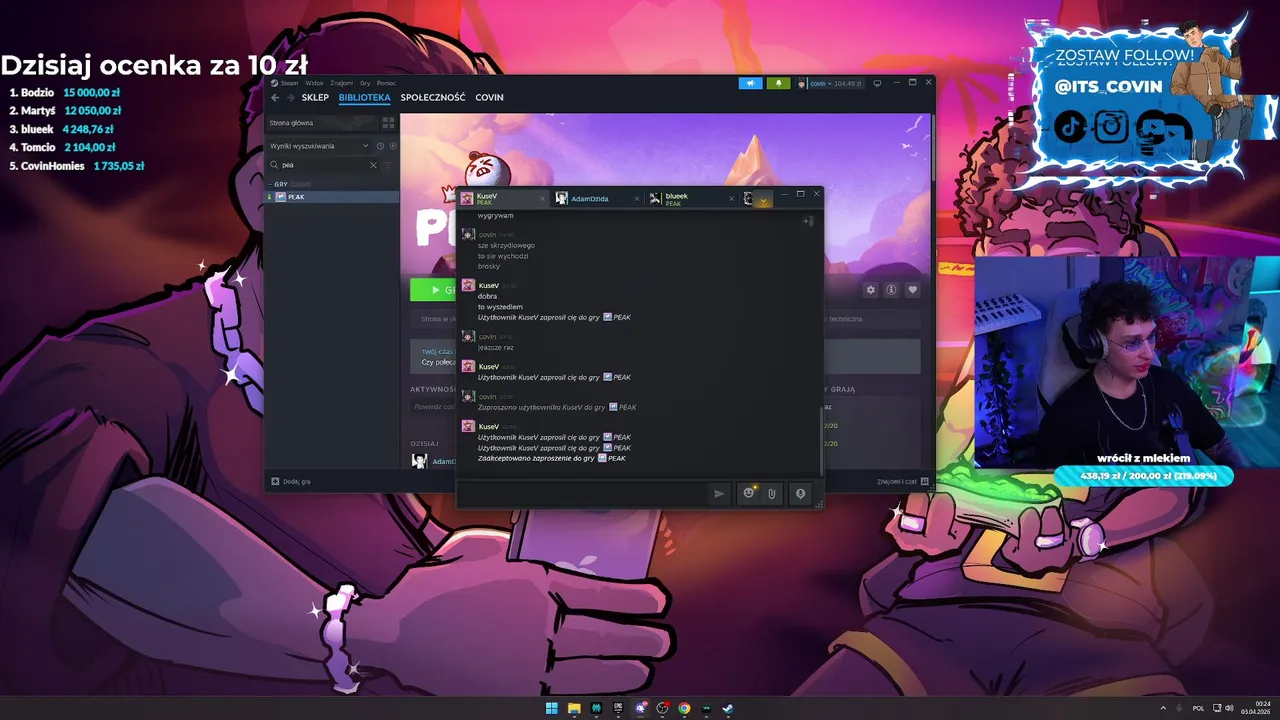
Task: Click the chat window scrollbar
Action: [821, 440]
